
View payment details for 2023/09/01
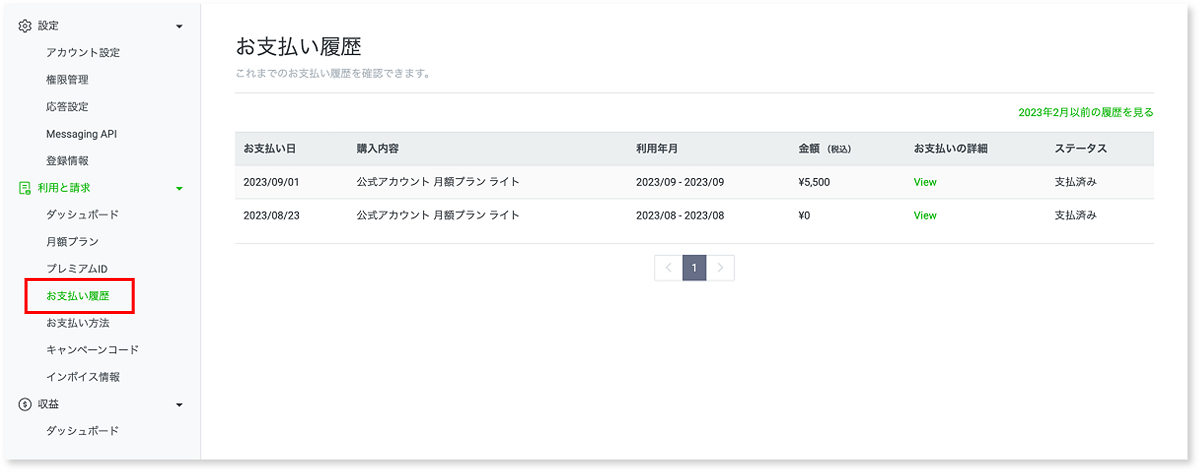pos(925,182)
